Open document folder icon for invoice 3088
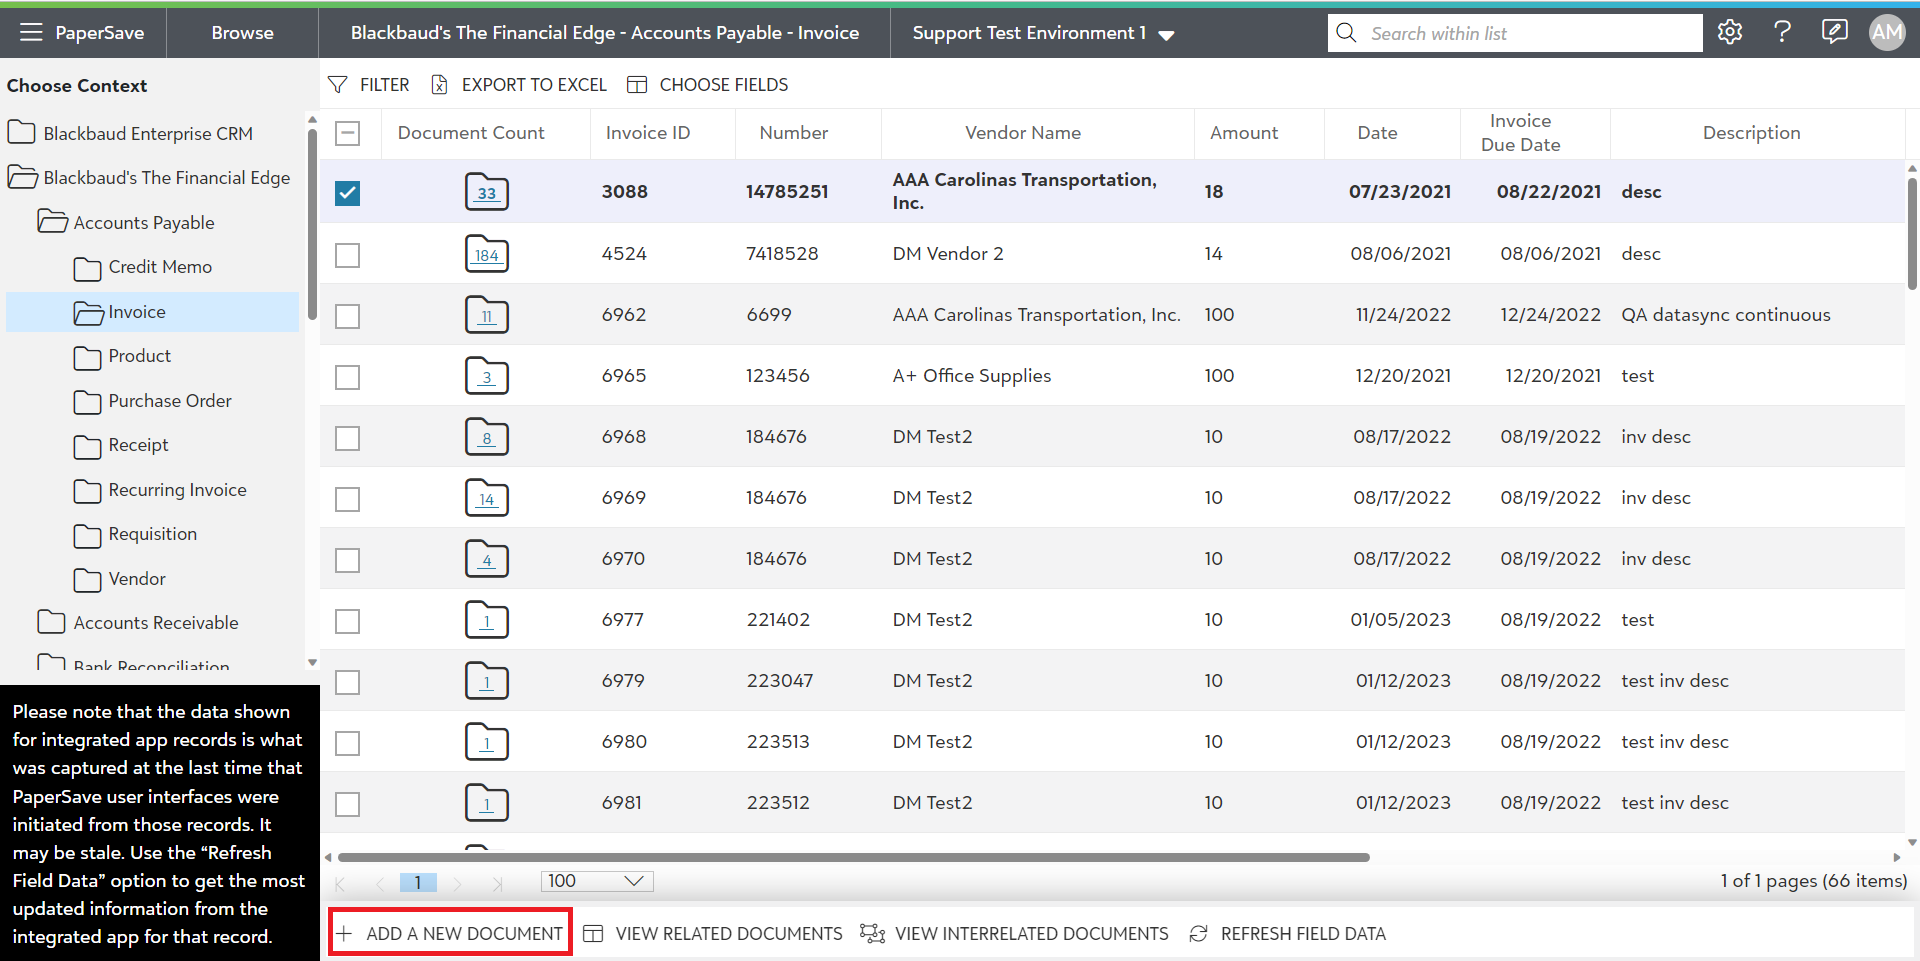This screenshot has width=1920, height=961. pos(487,192)
